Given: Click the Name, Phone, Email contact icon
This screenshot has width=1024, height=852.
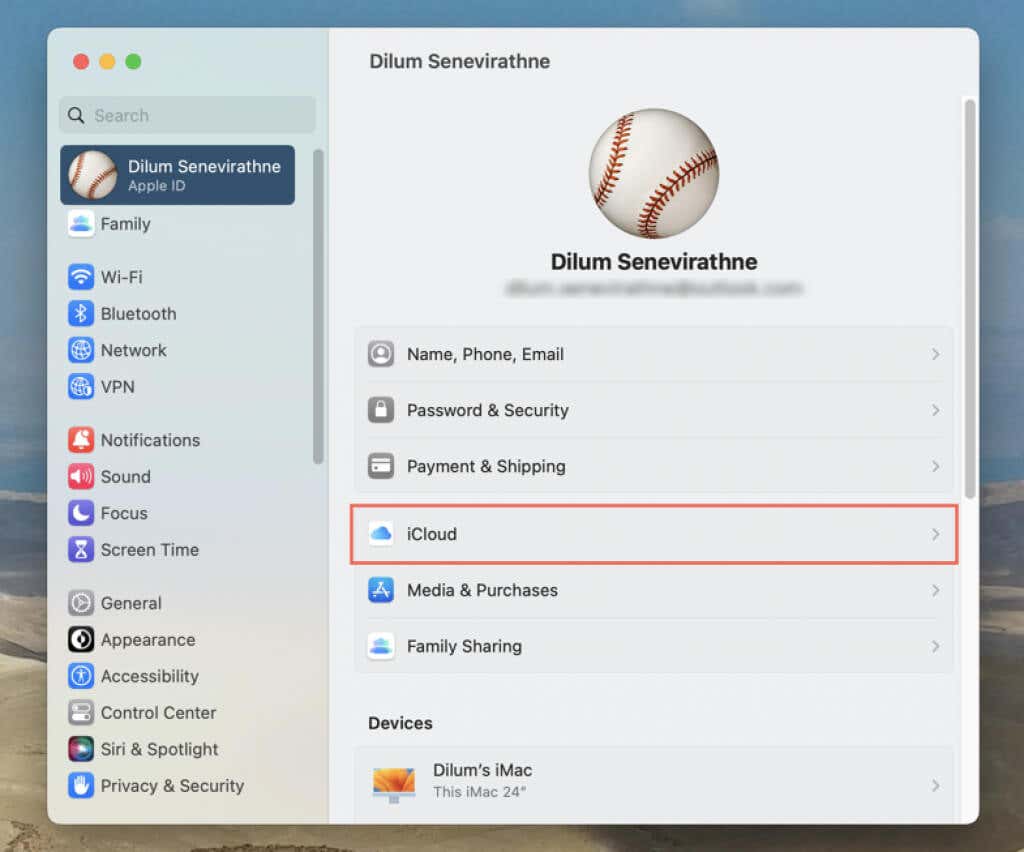Looking at the screenshot, I should [381, 354].
